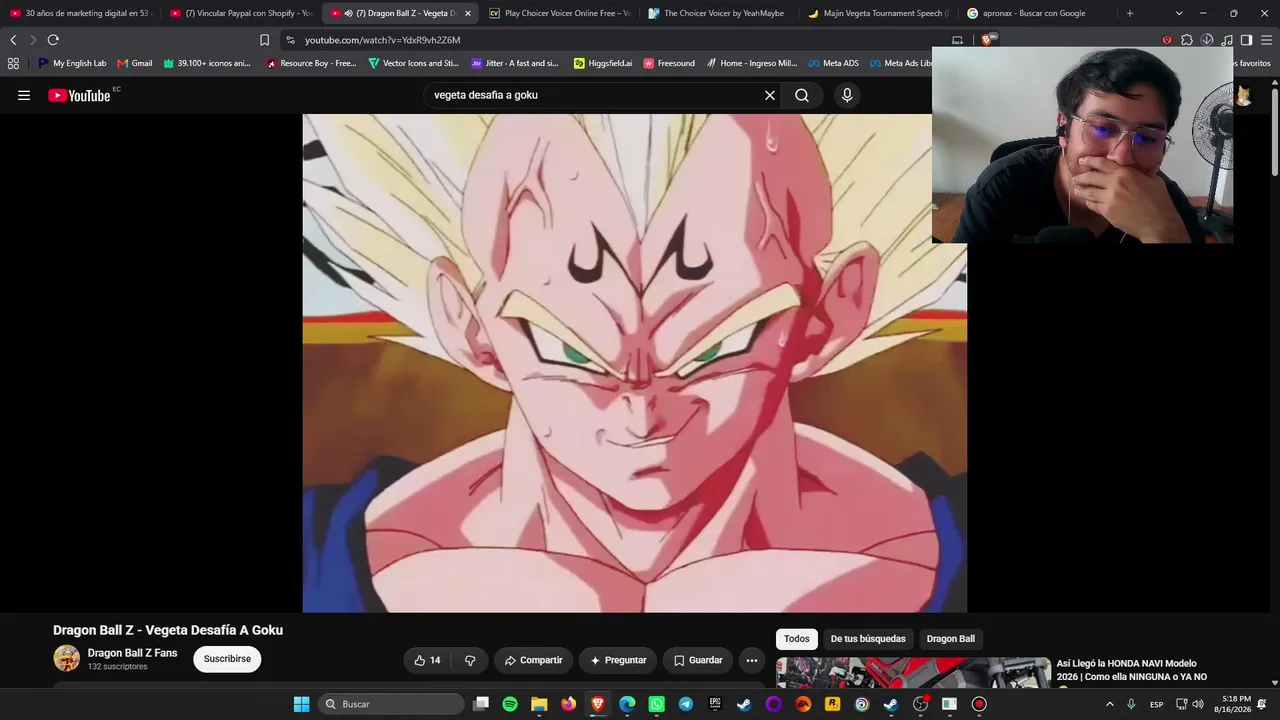
Task: Open 'Resource Boy - Free...' bookmark
Action: (311, 63)
